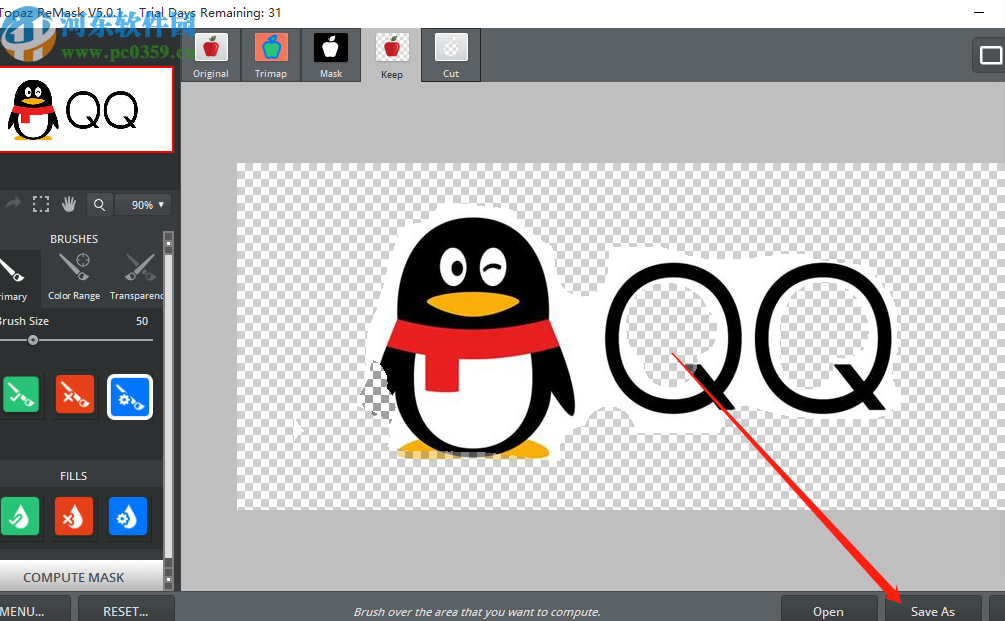Select the green keep brush
This screenshot has width=1005, height=621.
click(21, 395)
